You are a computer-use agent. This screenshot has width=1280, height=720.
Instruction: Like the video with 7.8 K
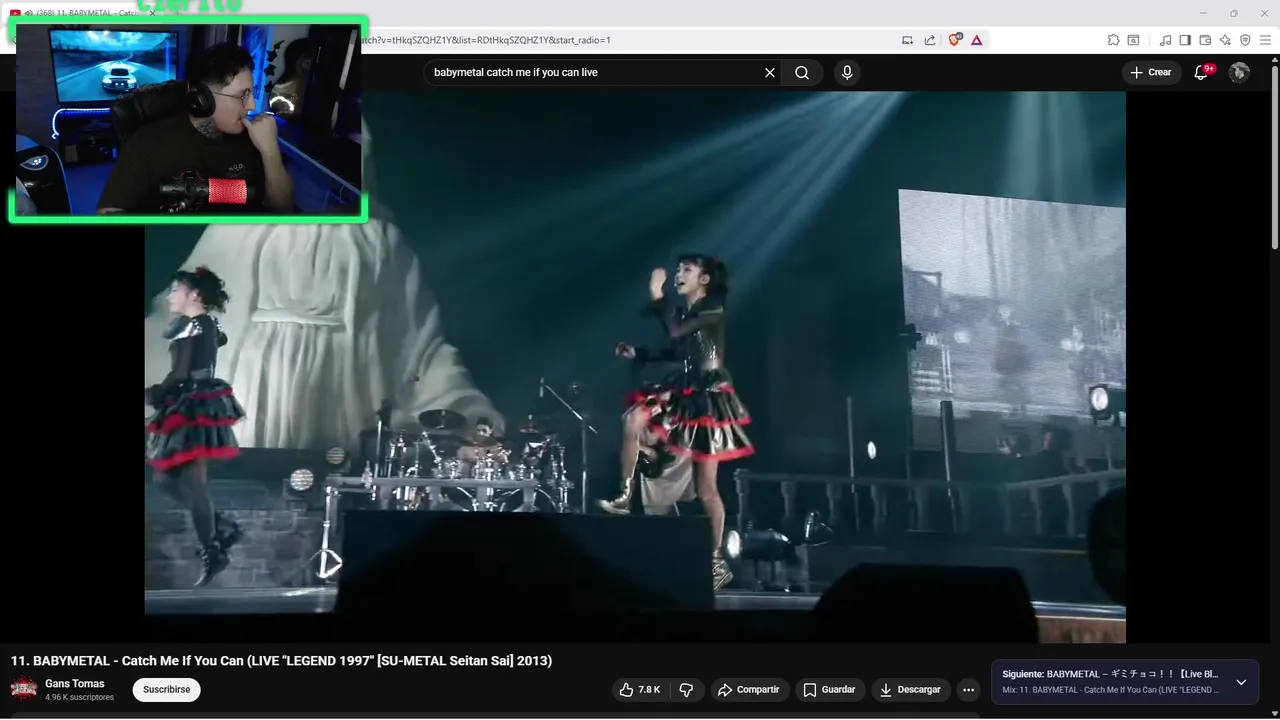pos(639,690)
